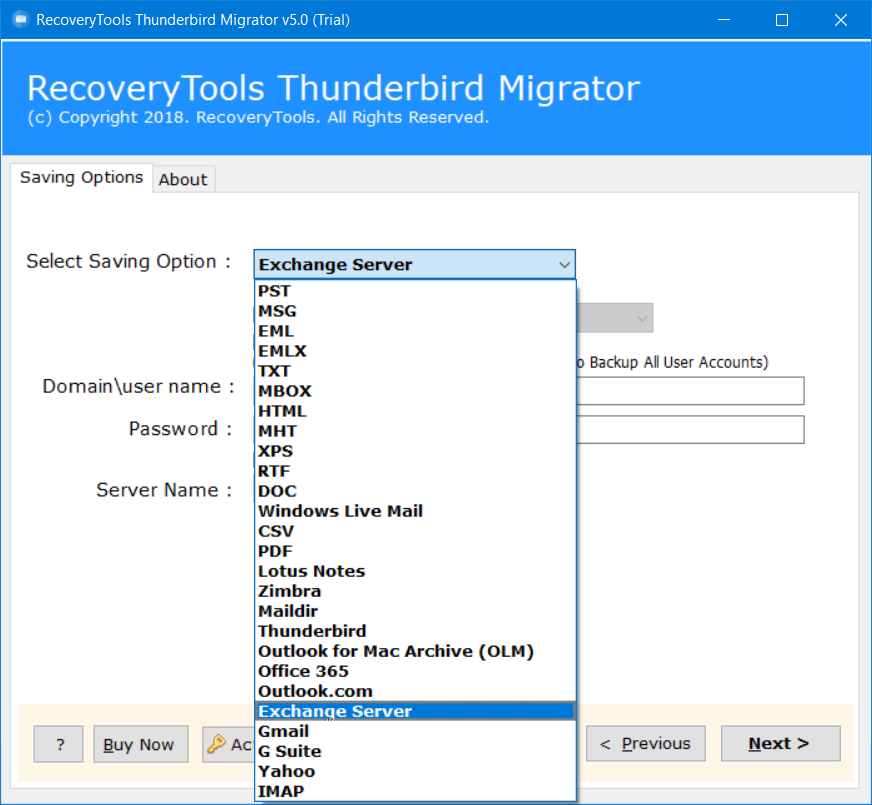This screenshot has height=805, width=872.
Task: Choose Gmail from the list
Action: tap(415, 732)
